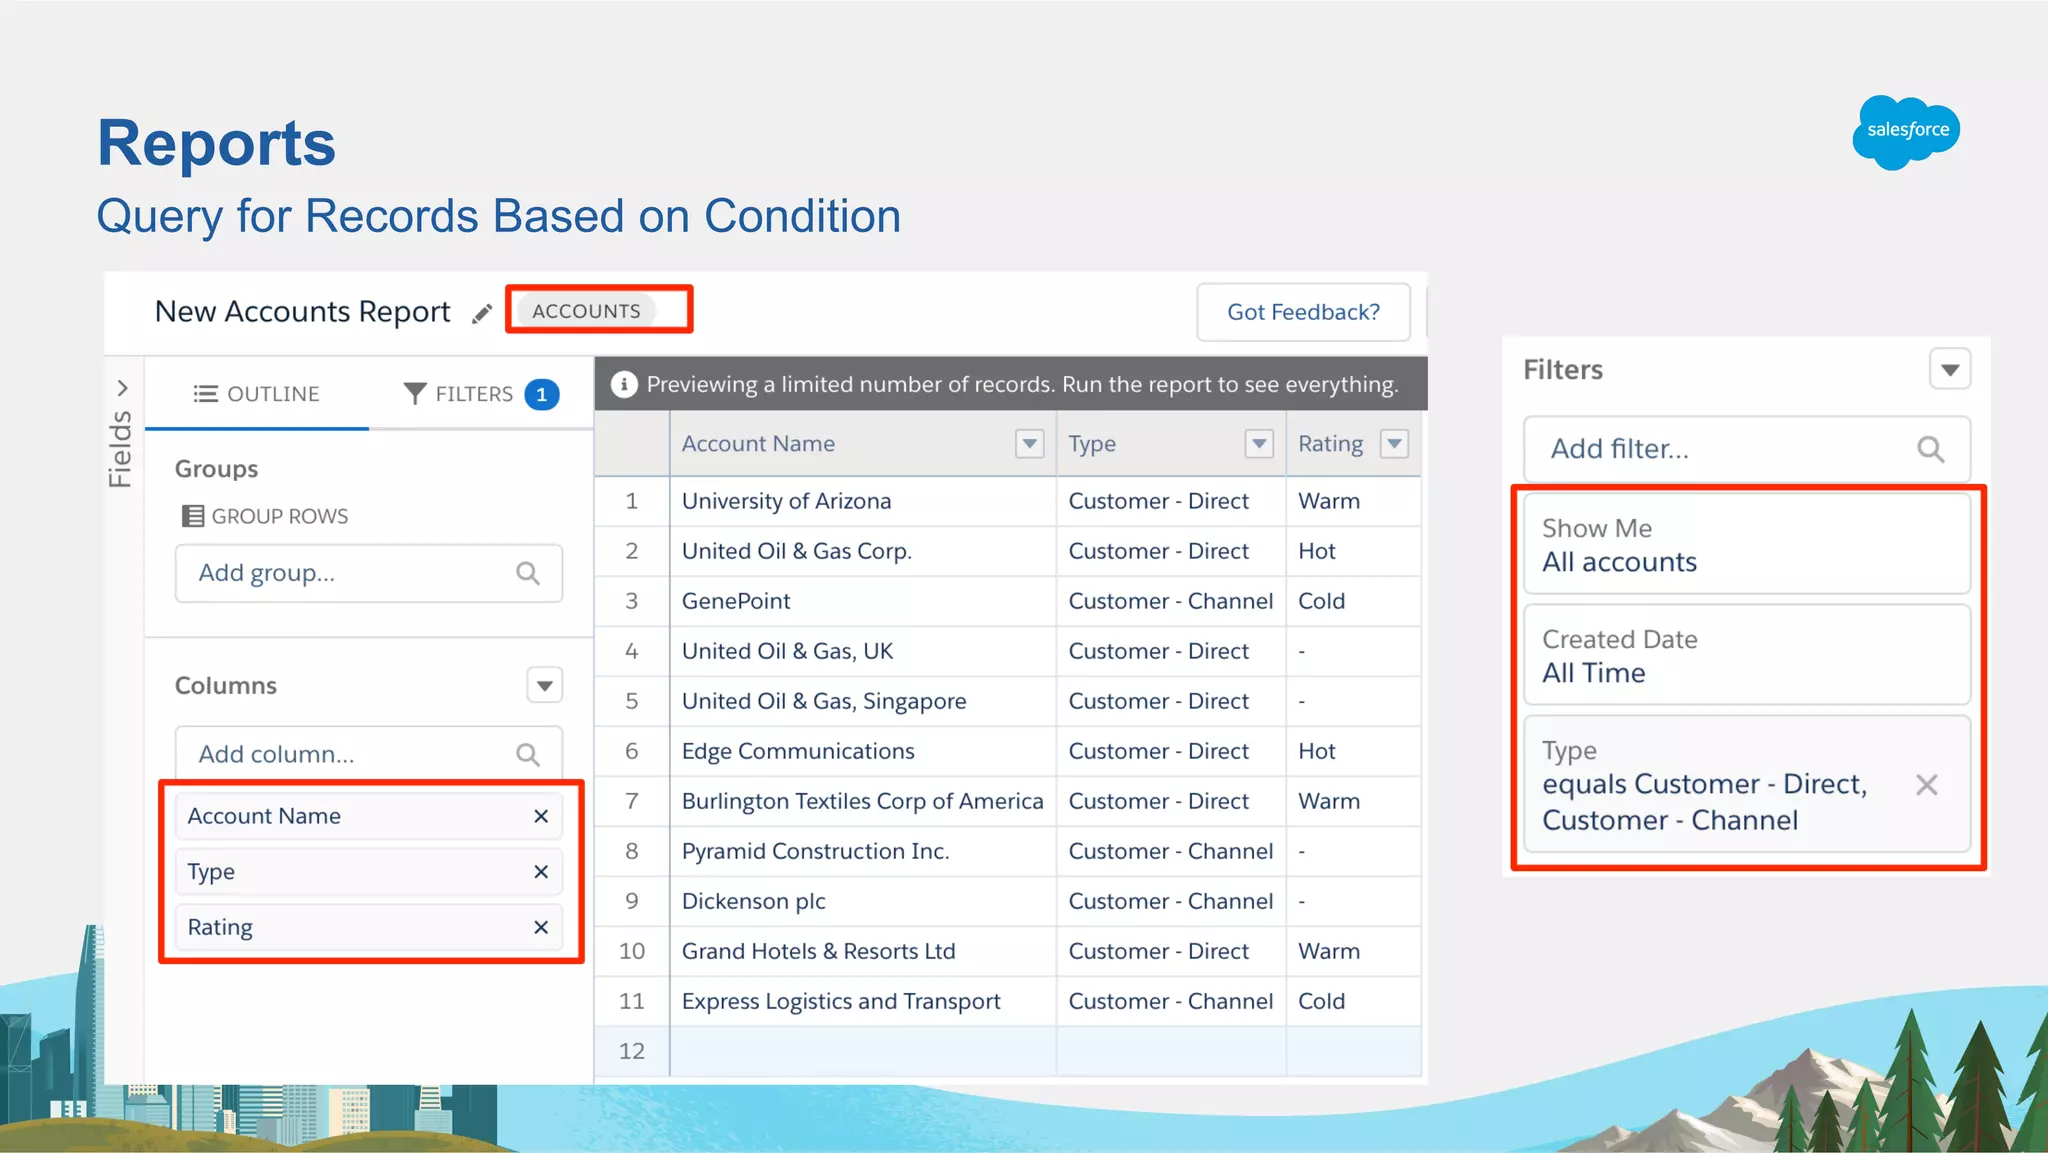Click the Group Rows icon

(x=192, y=516)
